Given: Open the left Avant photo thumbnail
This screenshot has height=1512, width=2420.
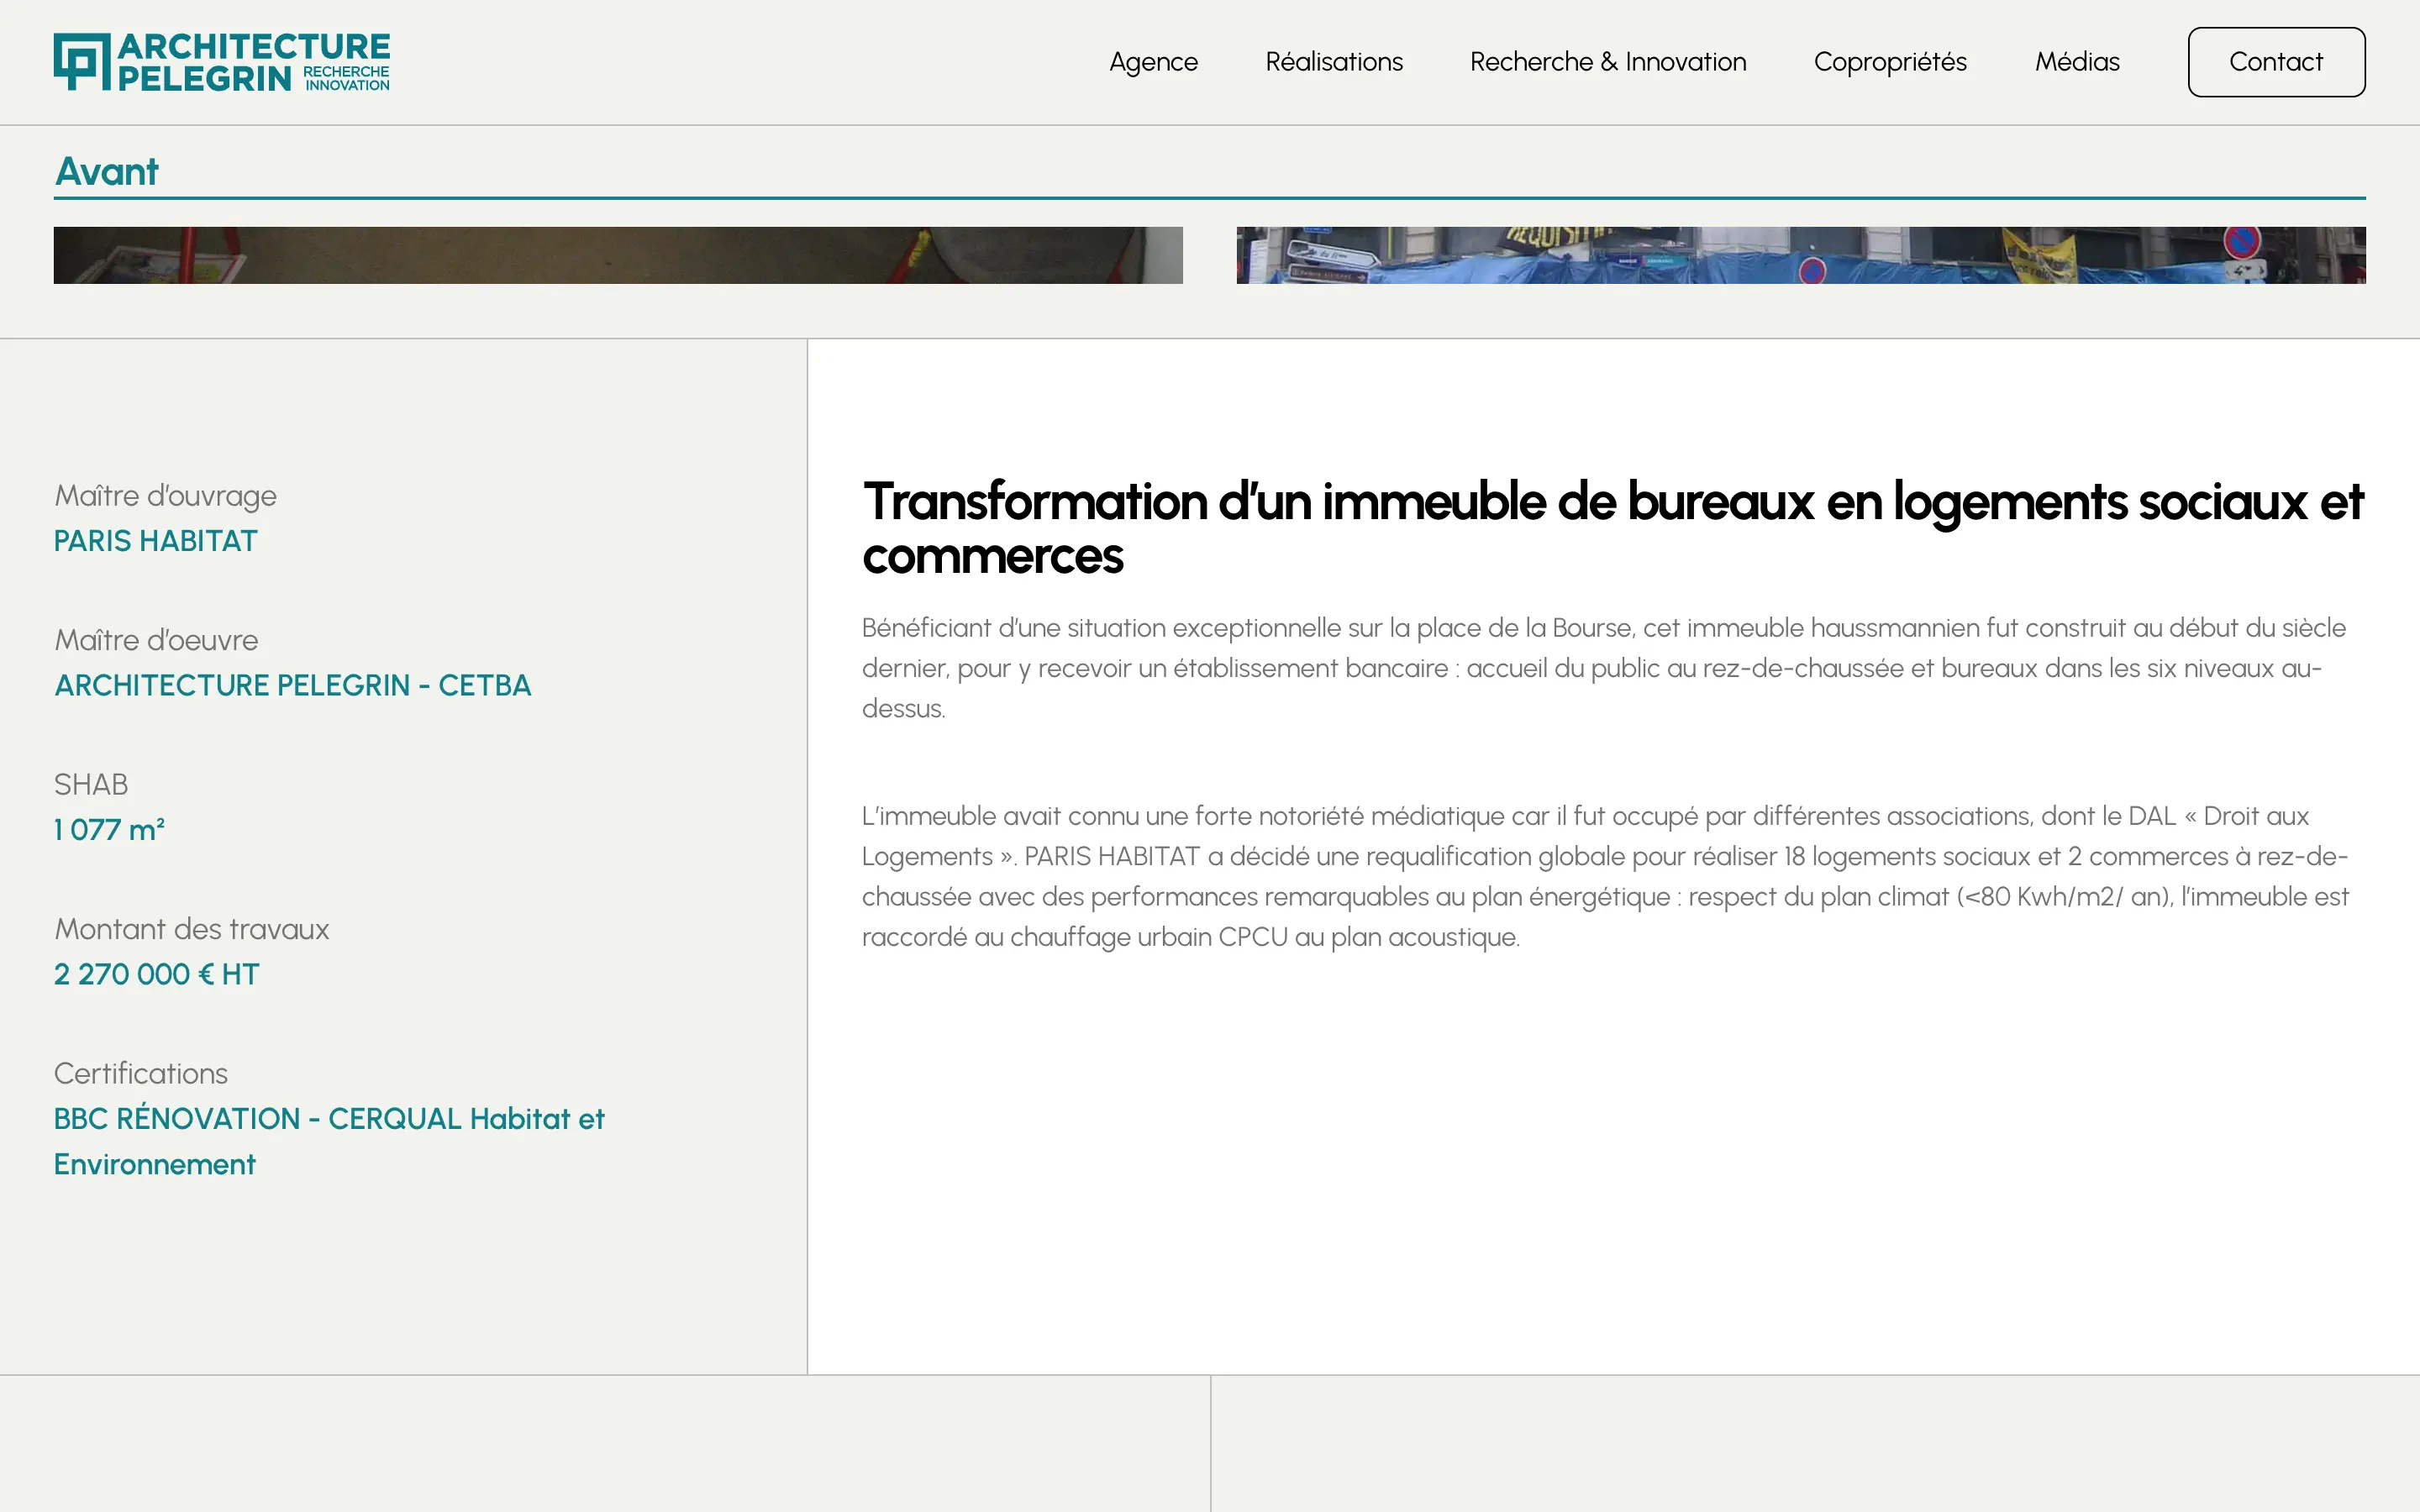Looking at the screenshot, I should tap(618, 255).
